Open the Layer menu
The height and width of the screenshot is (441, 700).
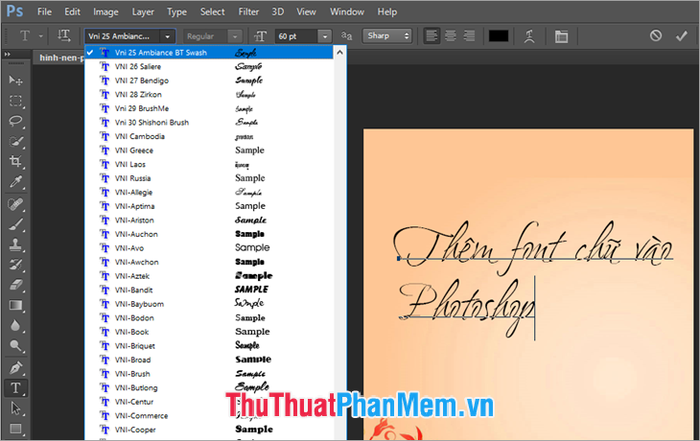point(143,12)
